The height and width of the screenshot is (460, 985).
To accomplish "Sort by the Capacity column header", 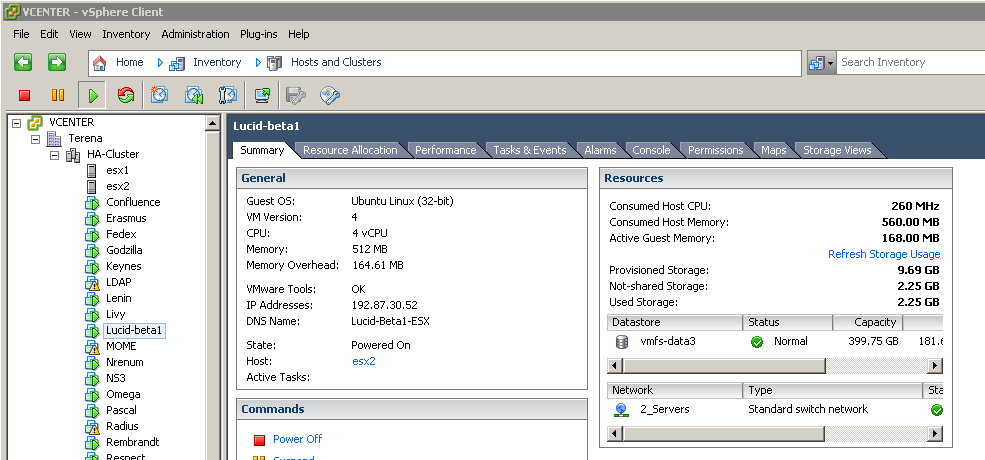I will tap(868, 322).
